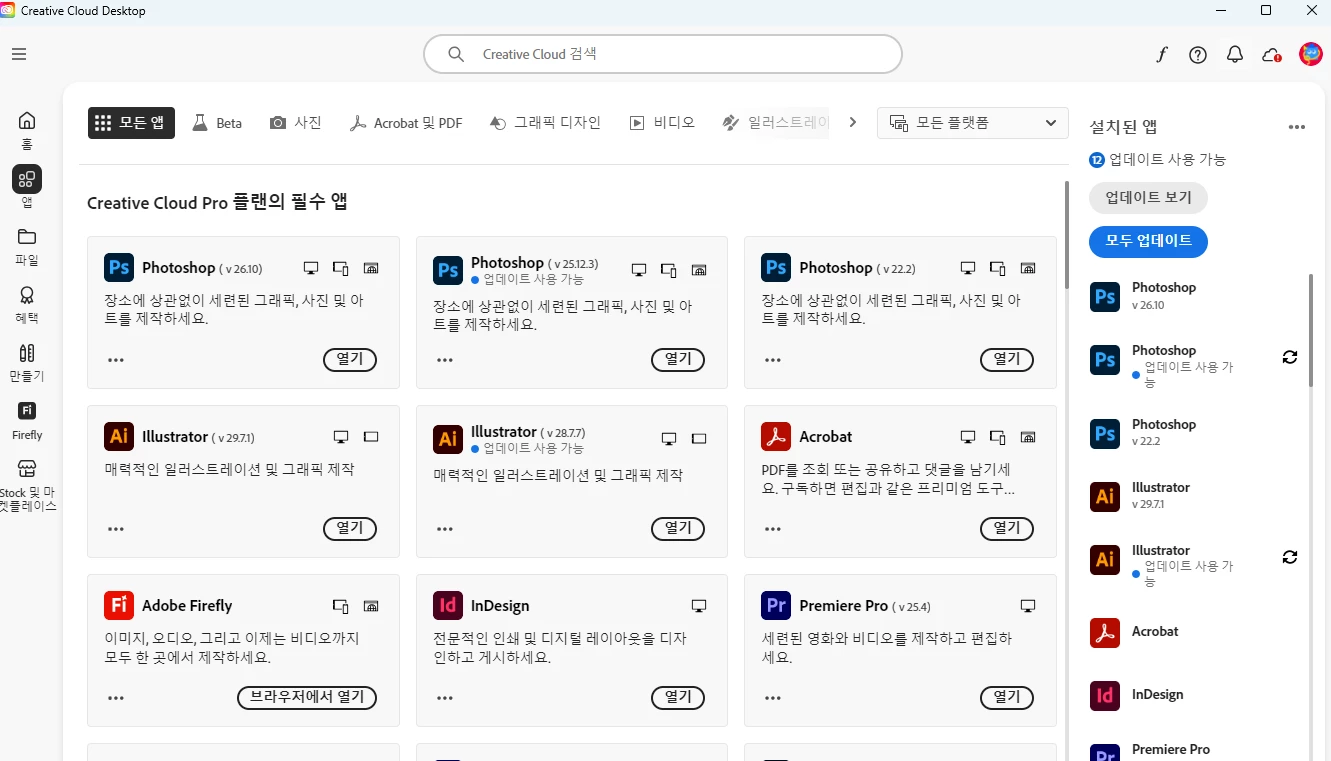Viewport: 1331px width, 761px height.
Task: Open installed apps three-dot options menu
Action: 1297,127
